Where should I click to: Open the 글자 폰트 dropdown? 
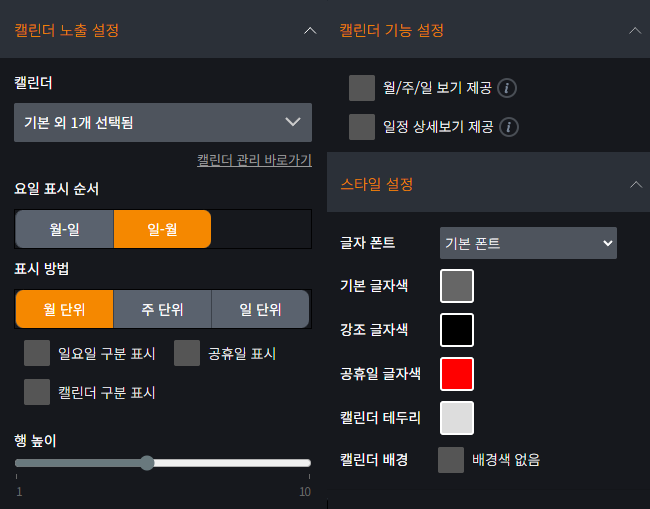coord(528,243)
